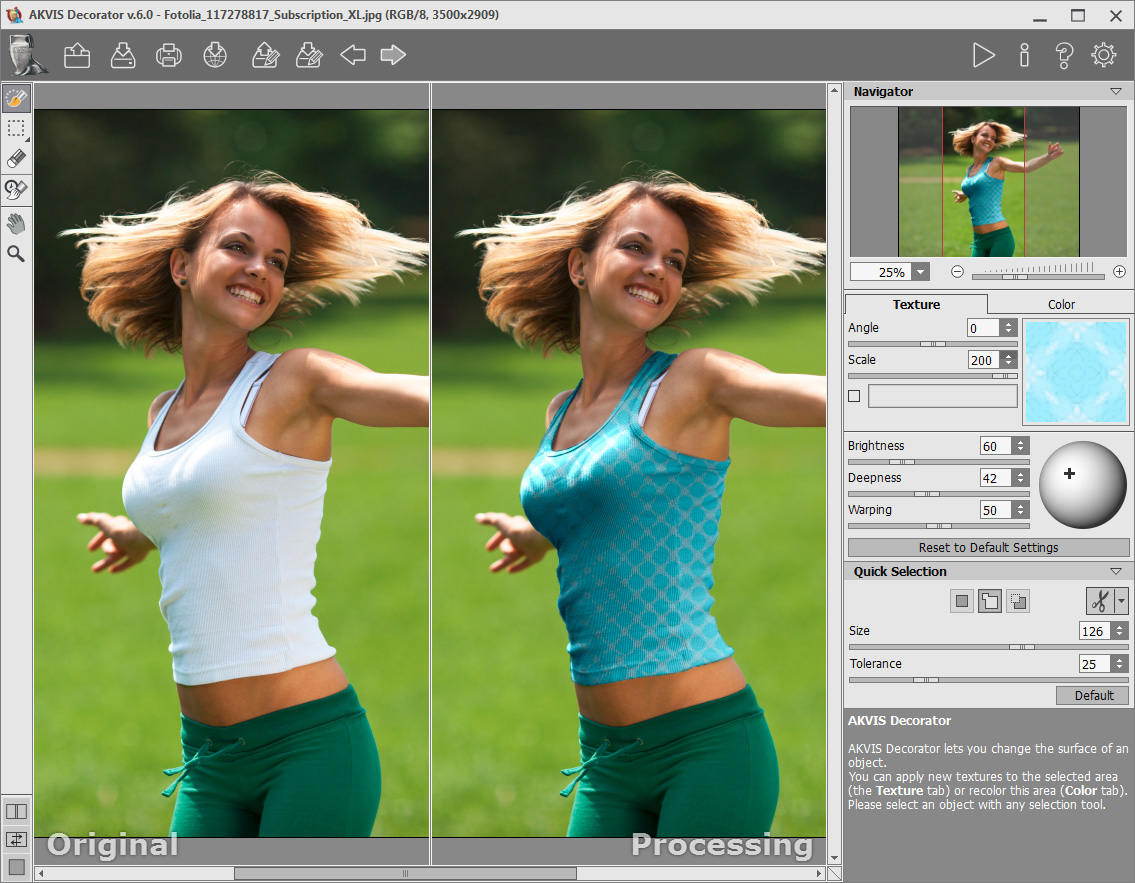
Task: Run processing with the play button
Action: (x=984, y=55)
